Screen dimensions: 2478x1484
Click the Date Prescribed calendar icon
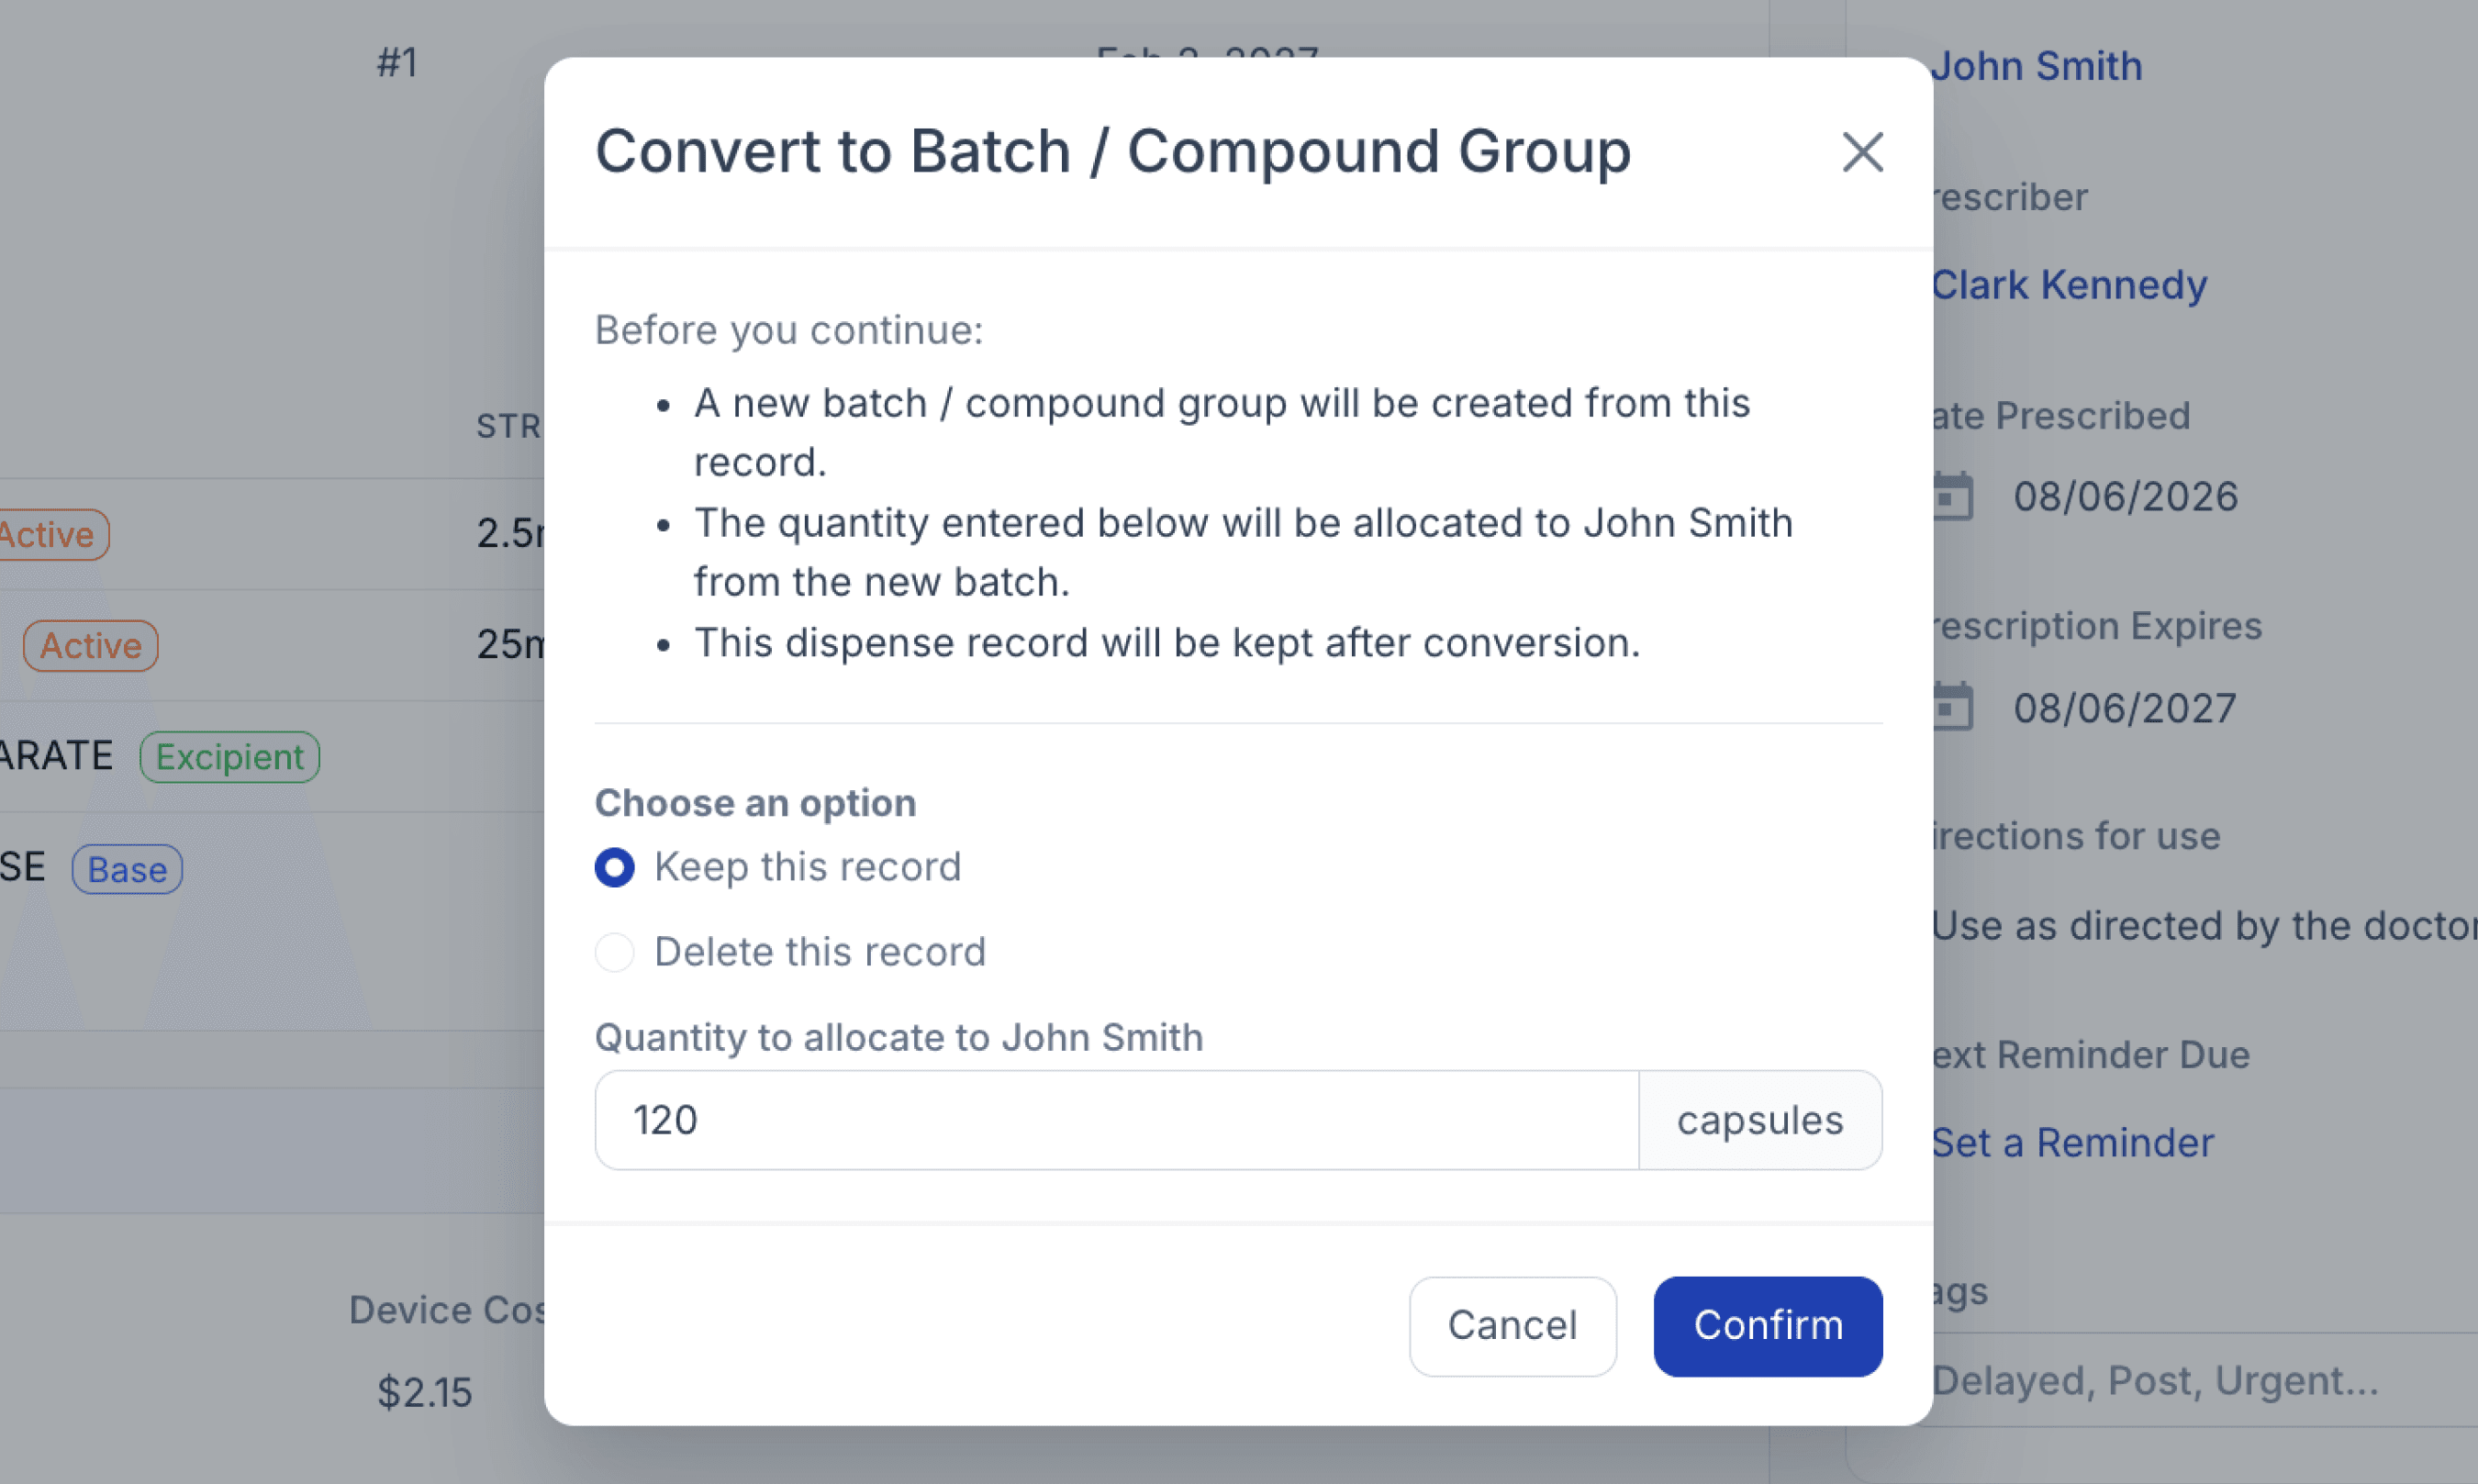click(x=1952, y=496)
